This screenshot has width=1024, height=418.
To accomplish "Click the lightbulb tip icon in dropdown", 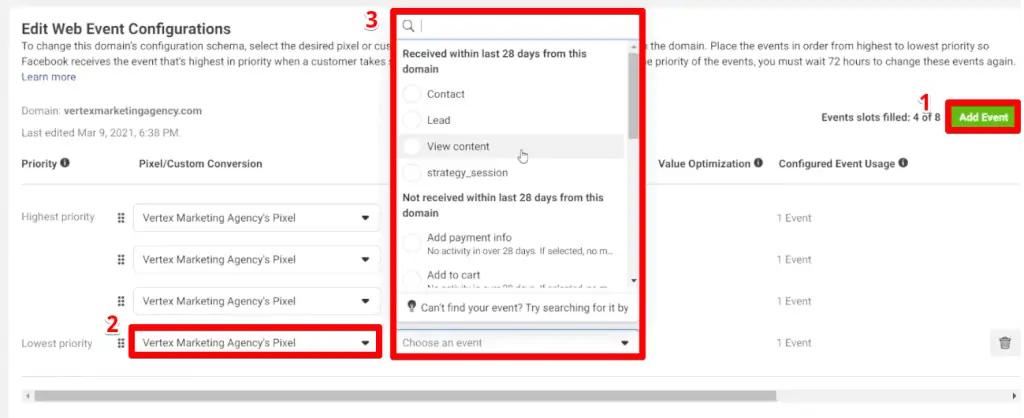I will point(411,306).
